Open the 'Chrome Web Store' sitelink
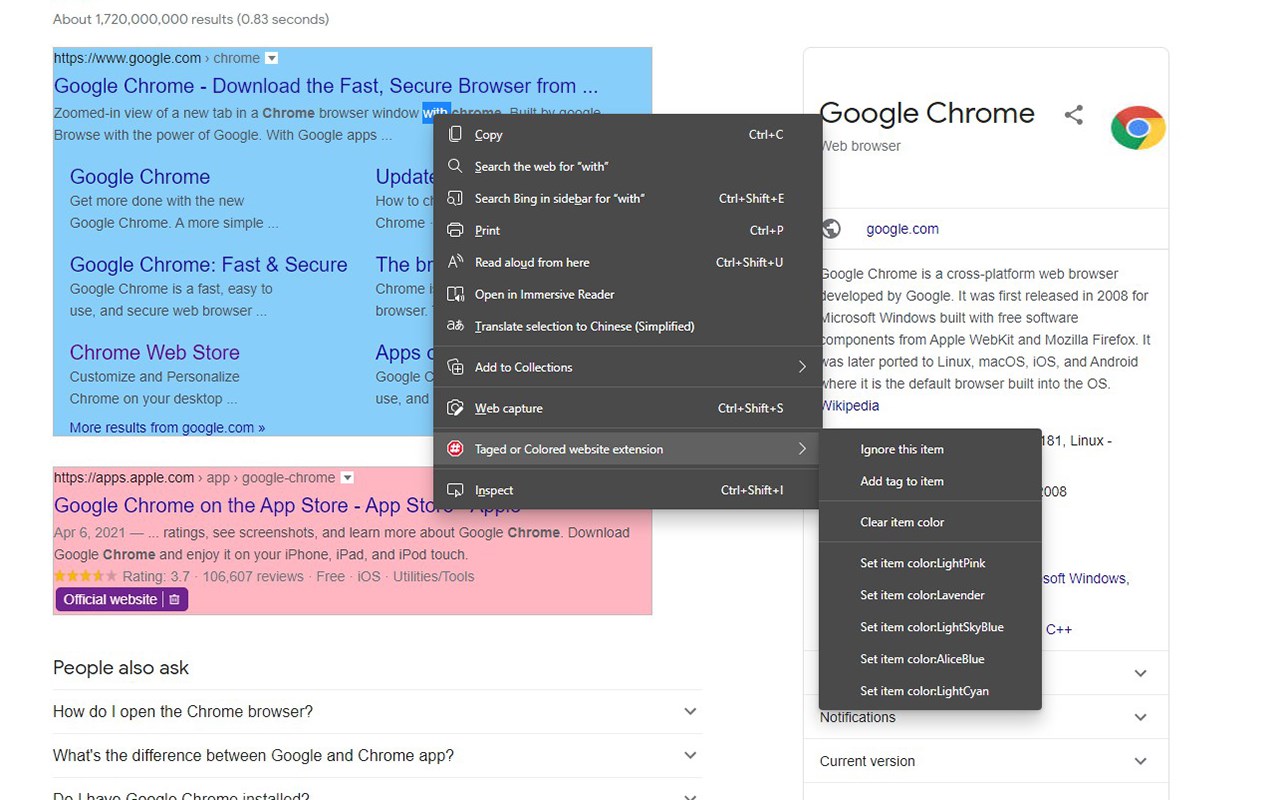 coord(155,353)
